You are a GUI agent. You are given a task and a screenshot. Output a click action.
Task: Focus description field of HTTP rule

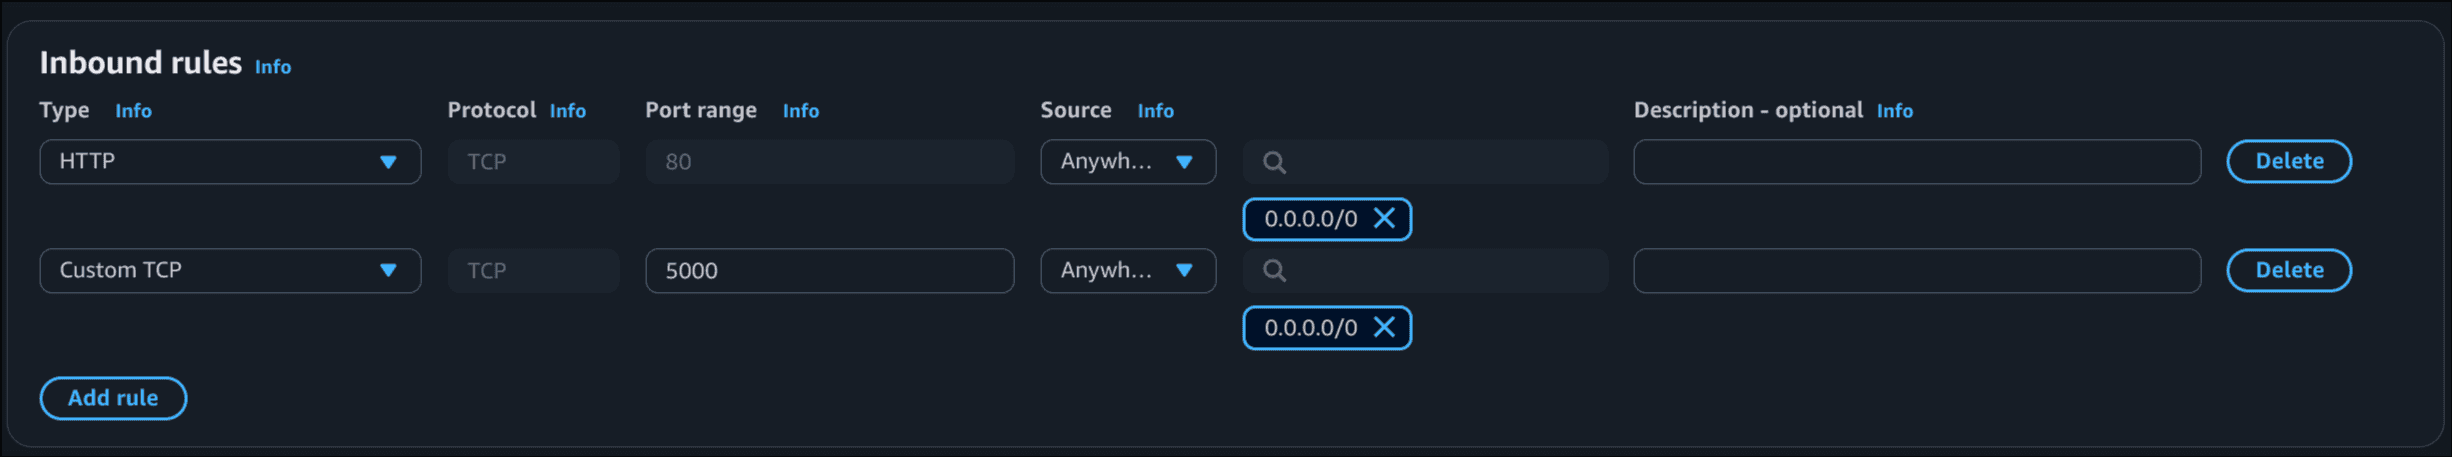pyautogui.click(x=1917, y=162)
